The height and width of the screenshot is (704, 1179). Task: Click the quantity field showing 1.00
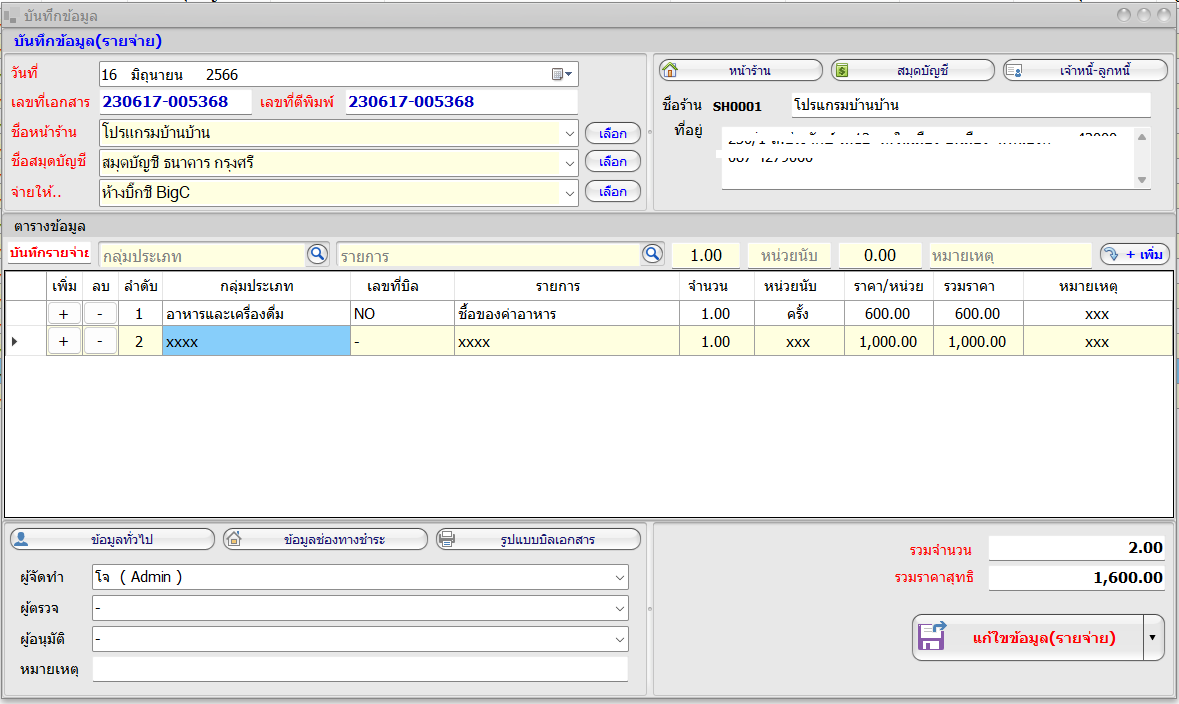coord(705,256)
